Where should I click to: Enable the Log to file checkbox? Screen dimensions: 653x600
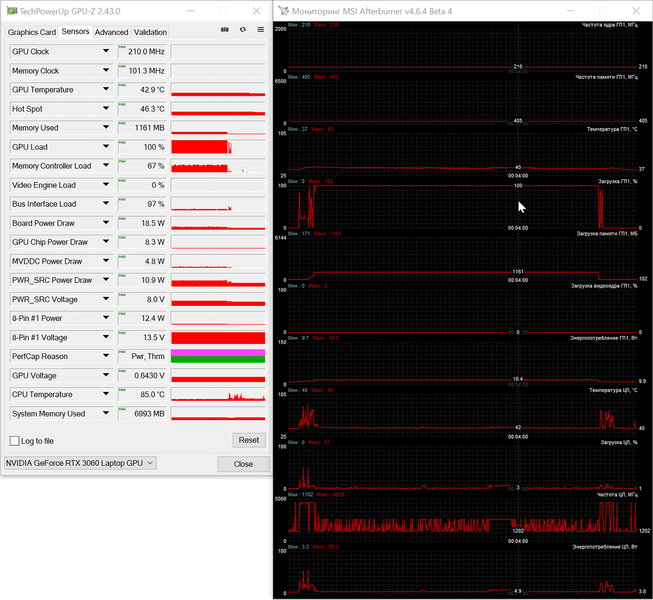(15, 441)
